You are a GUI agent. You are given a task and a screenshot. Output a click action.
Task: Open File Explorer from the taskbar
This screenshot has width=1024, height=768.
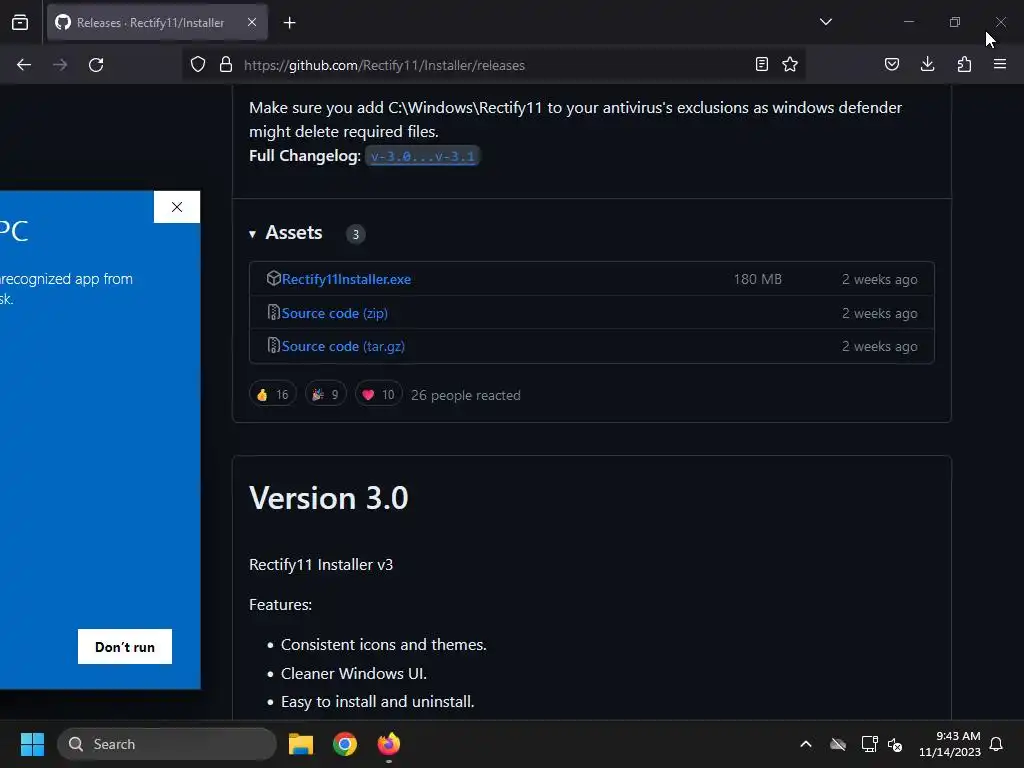coord(301,744)
